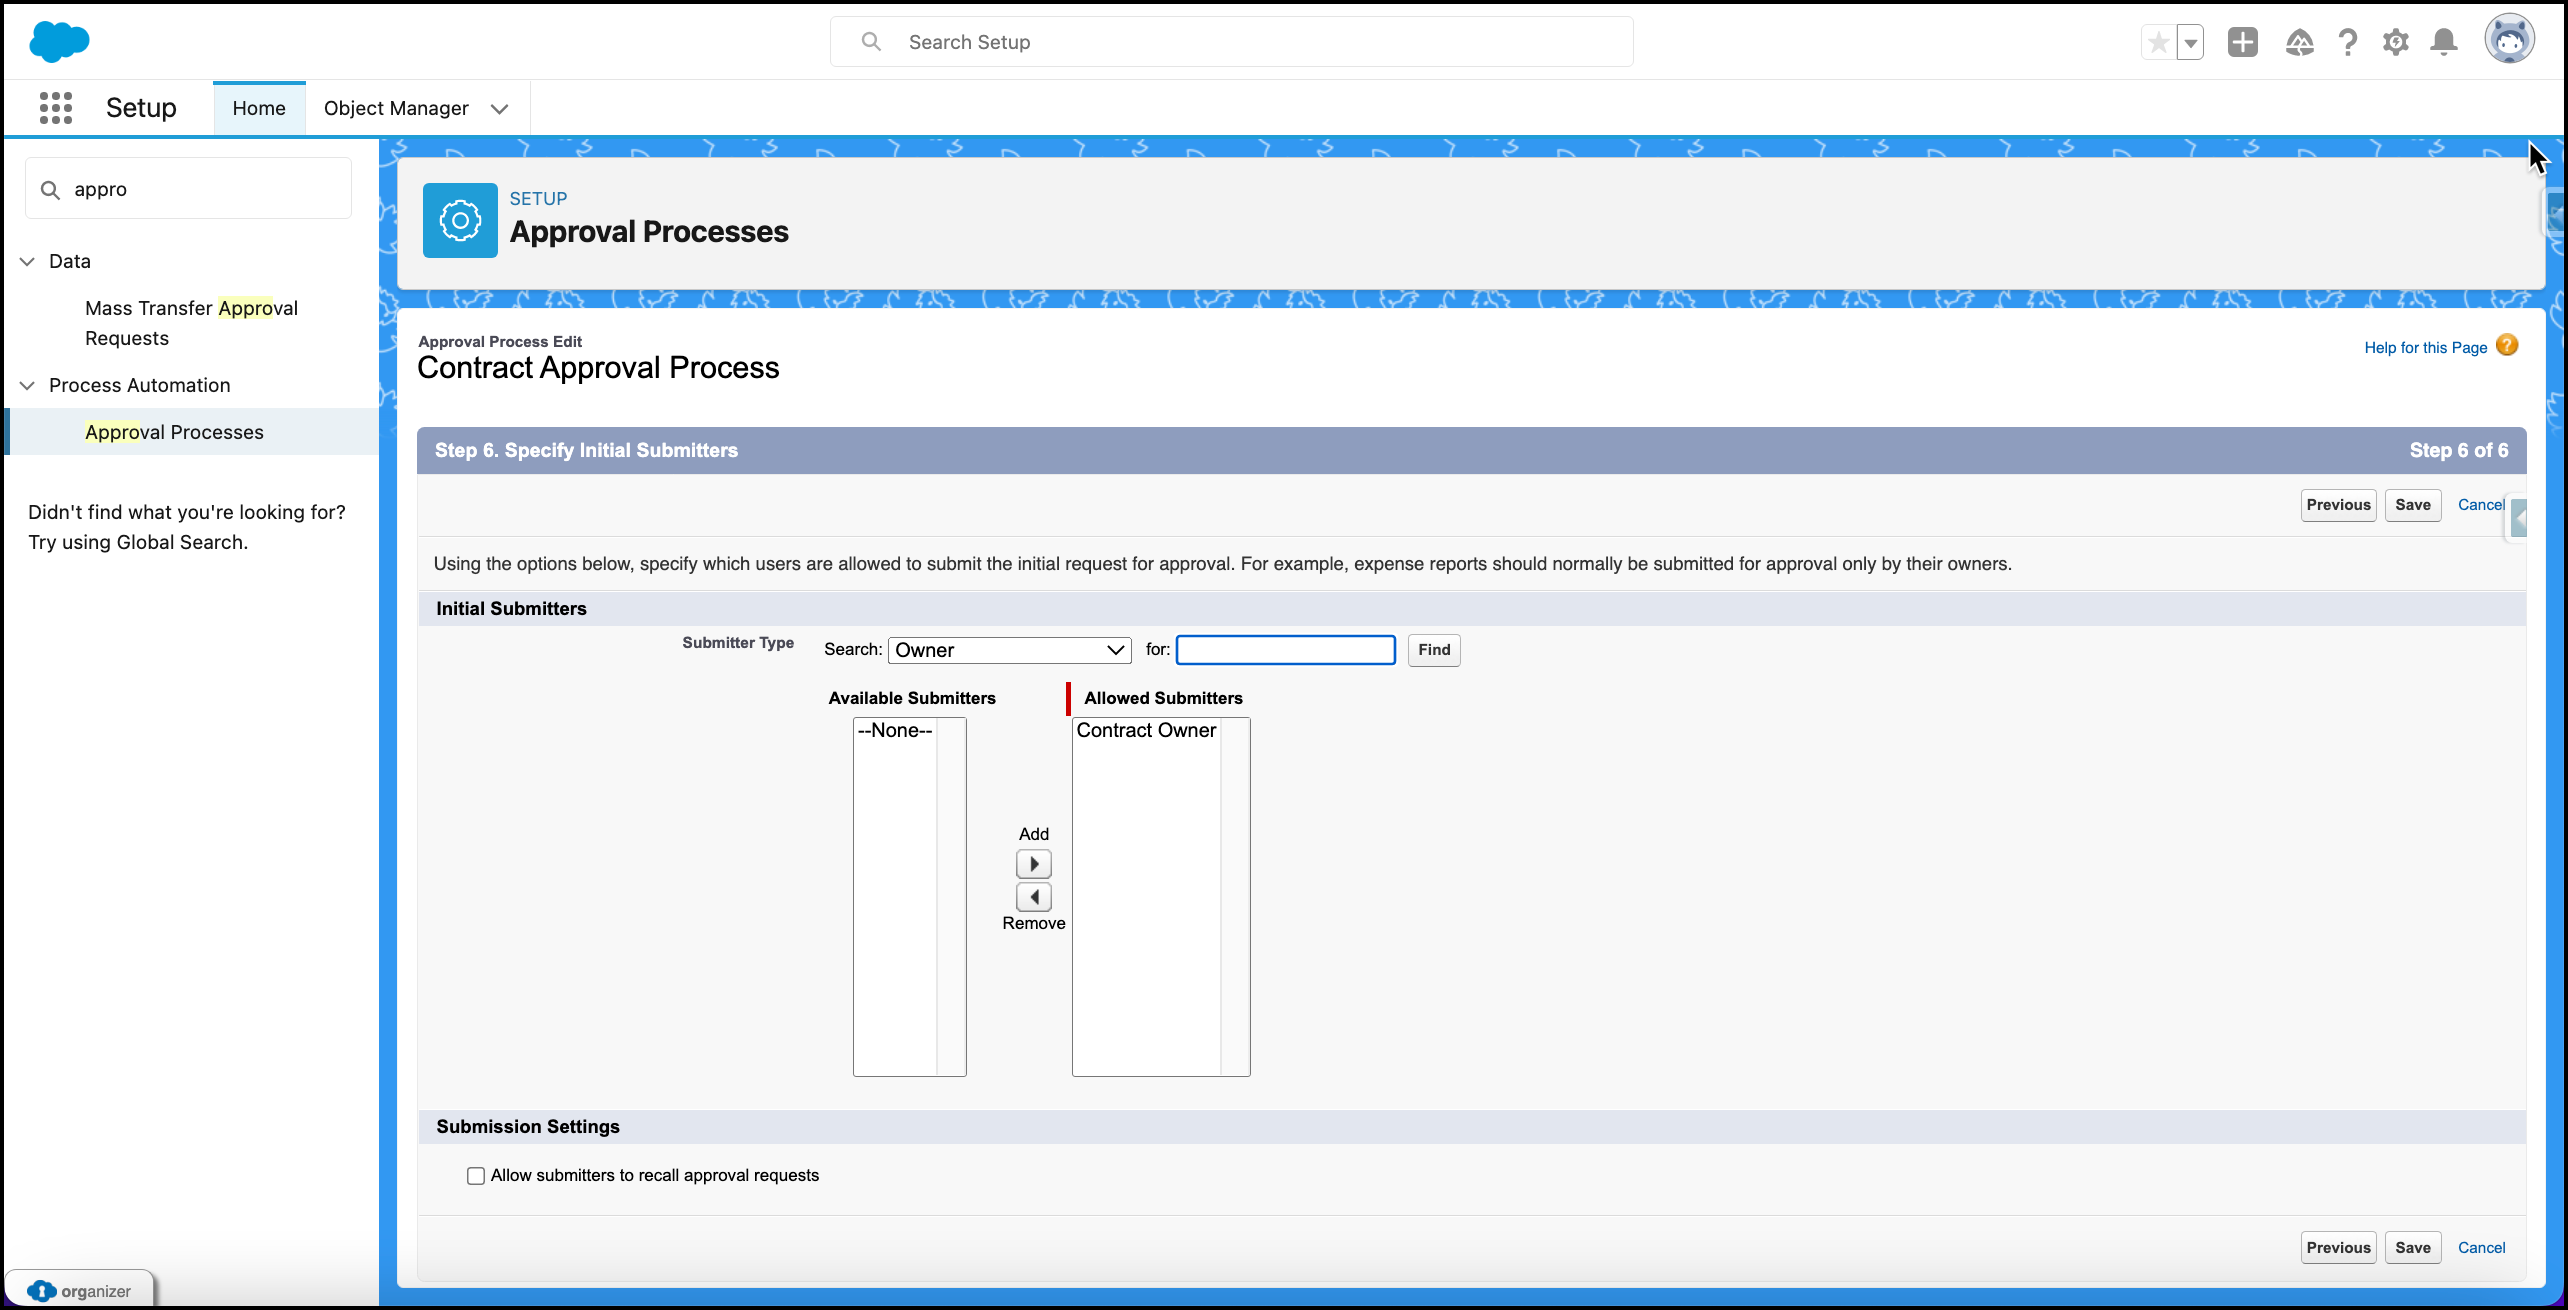Open the Object Manager tab
Image resolution: width=2568 pixels, height=1310 pixels.
pyautogui.click(x=396, y=108)
